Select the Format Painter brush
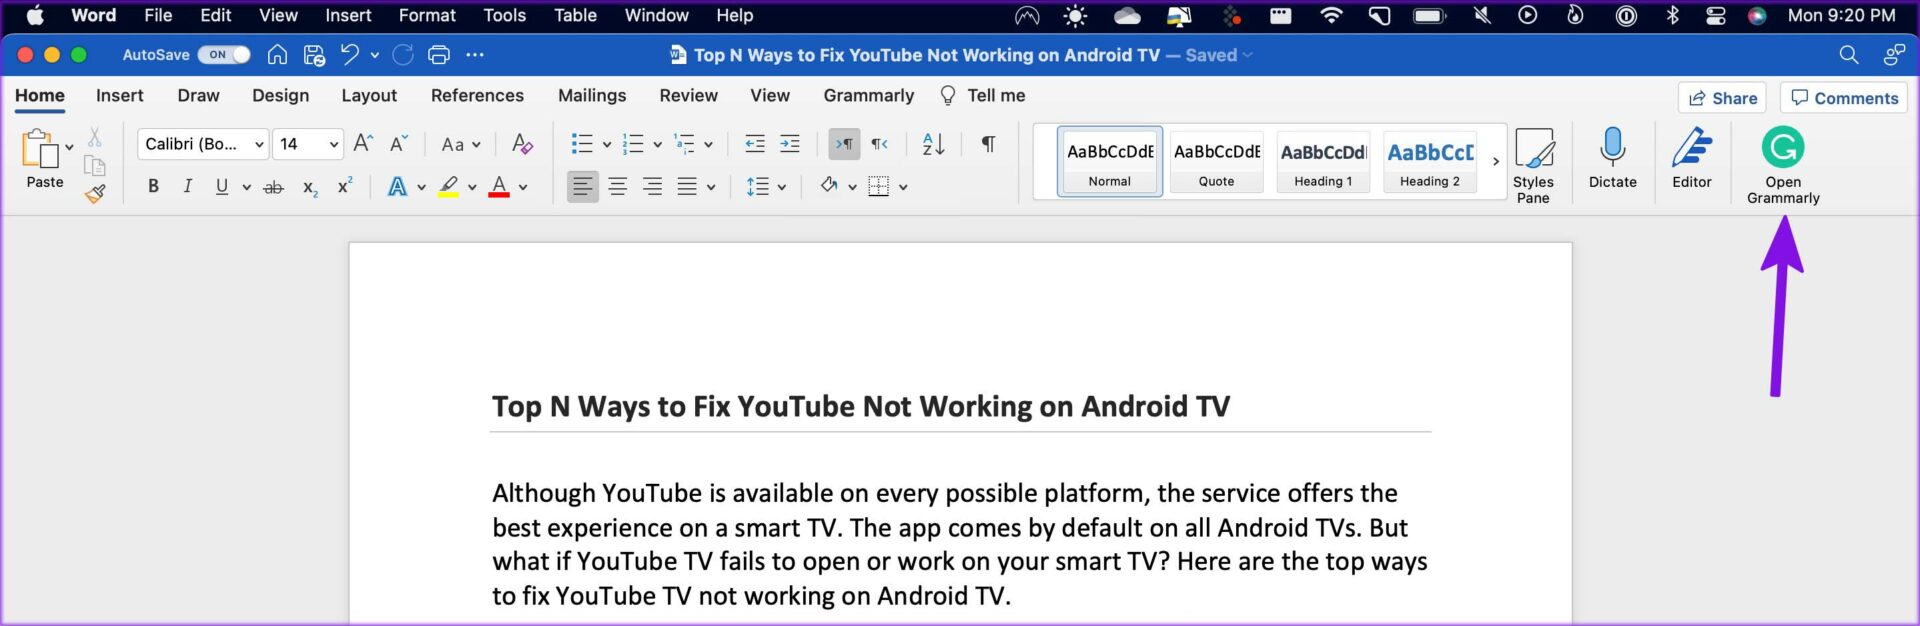 95,194
